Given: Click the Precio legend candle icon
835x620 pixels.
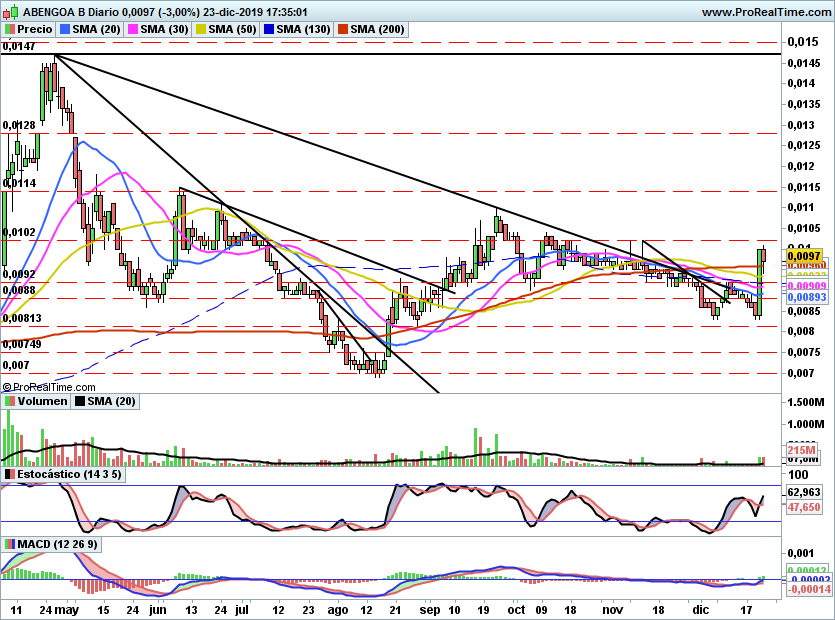Looking at the screenshot, I should click(9, 30).
